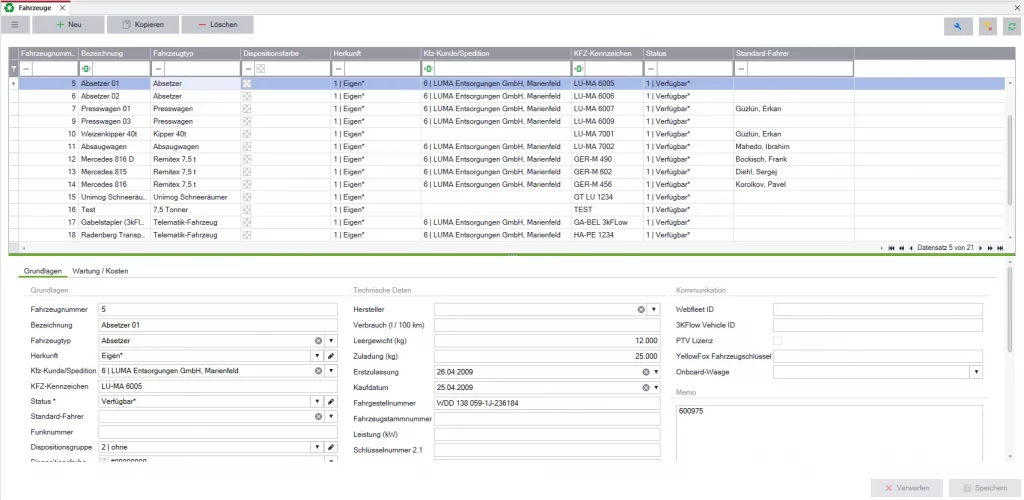Go to next record in navigator

(x=981, y=248)
